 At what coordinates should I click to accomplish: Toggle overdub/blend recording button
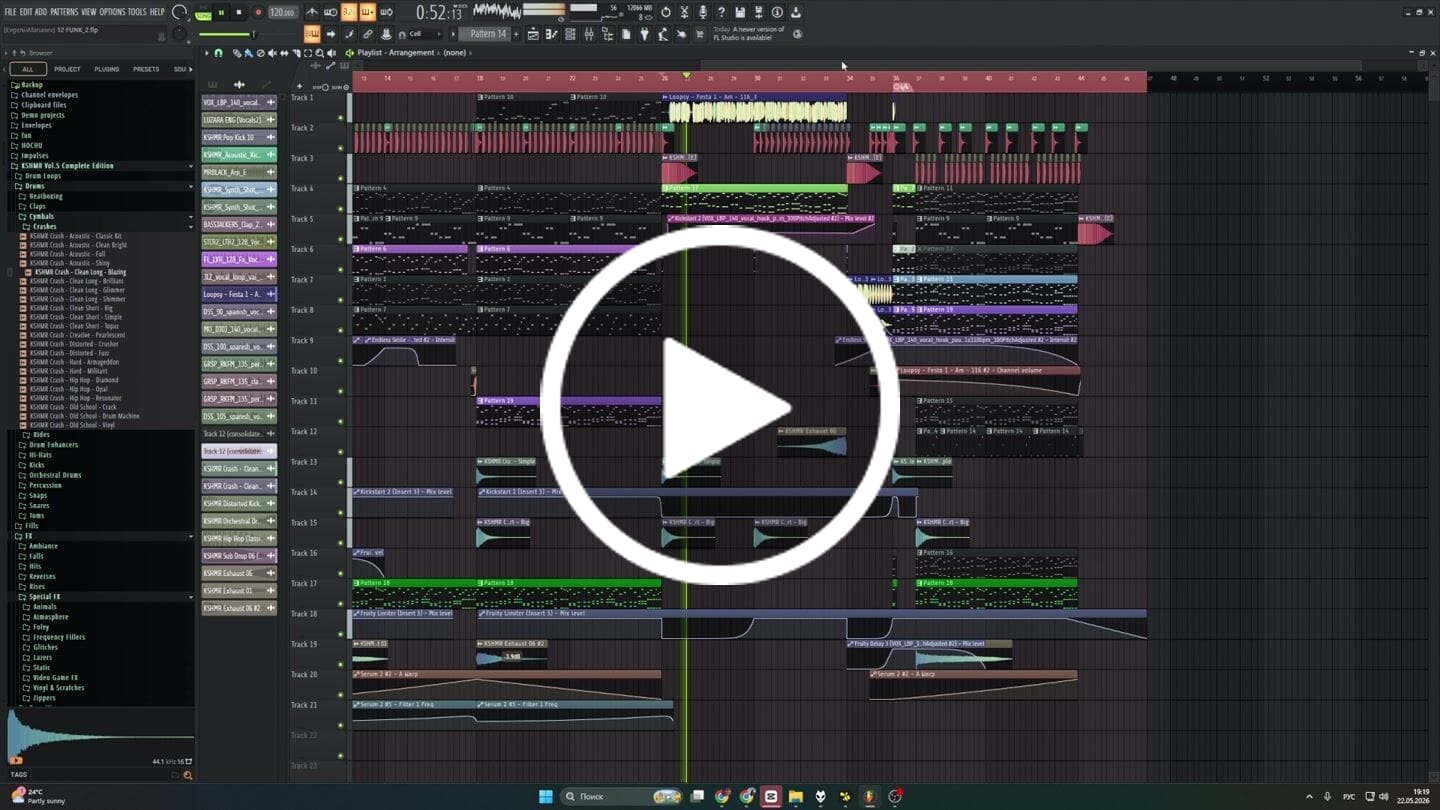pyautogui.click(x=368, y=12)
